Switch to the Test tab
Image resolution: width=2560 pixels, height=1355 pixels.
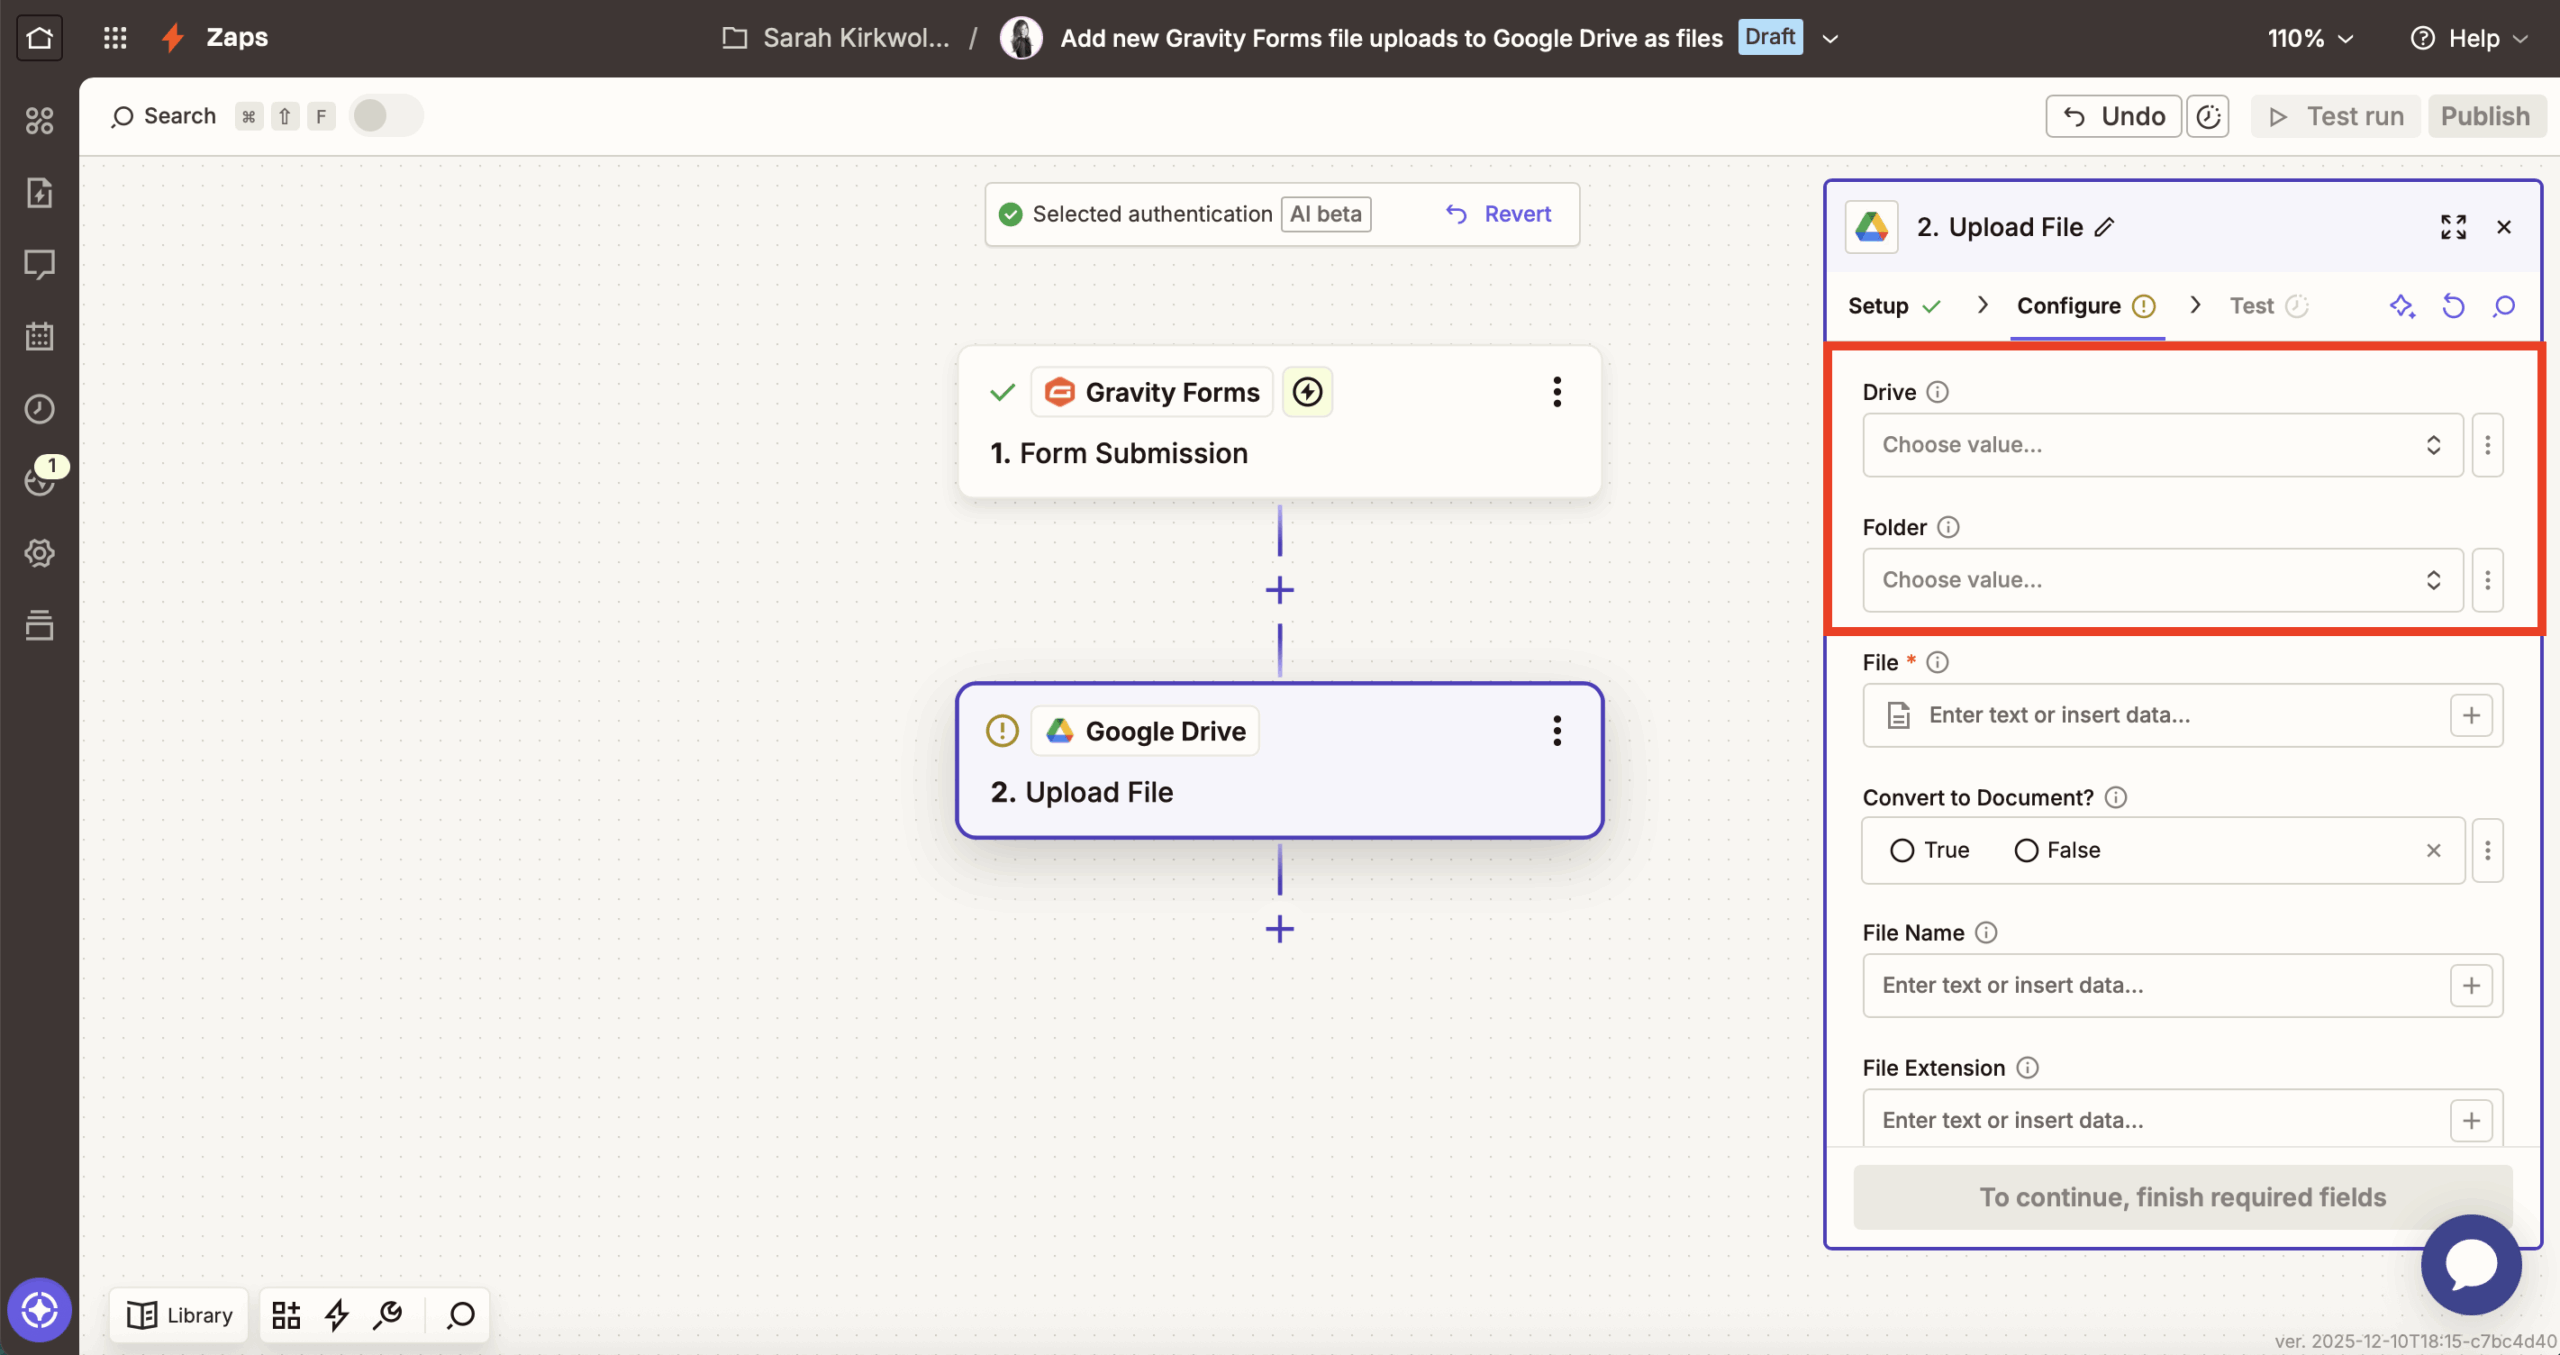pyautogui.click(x=2250, y=306)
